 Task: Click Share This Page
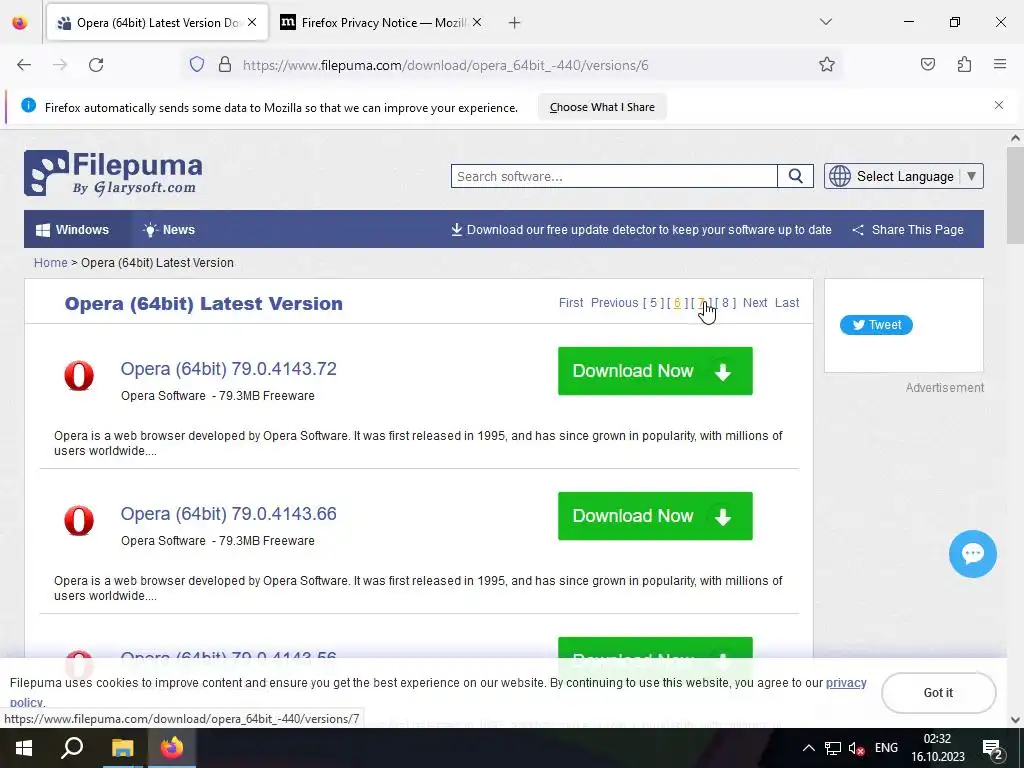[x=908, y=230]
